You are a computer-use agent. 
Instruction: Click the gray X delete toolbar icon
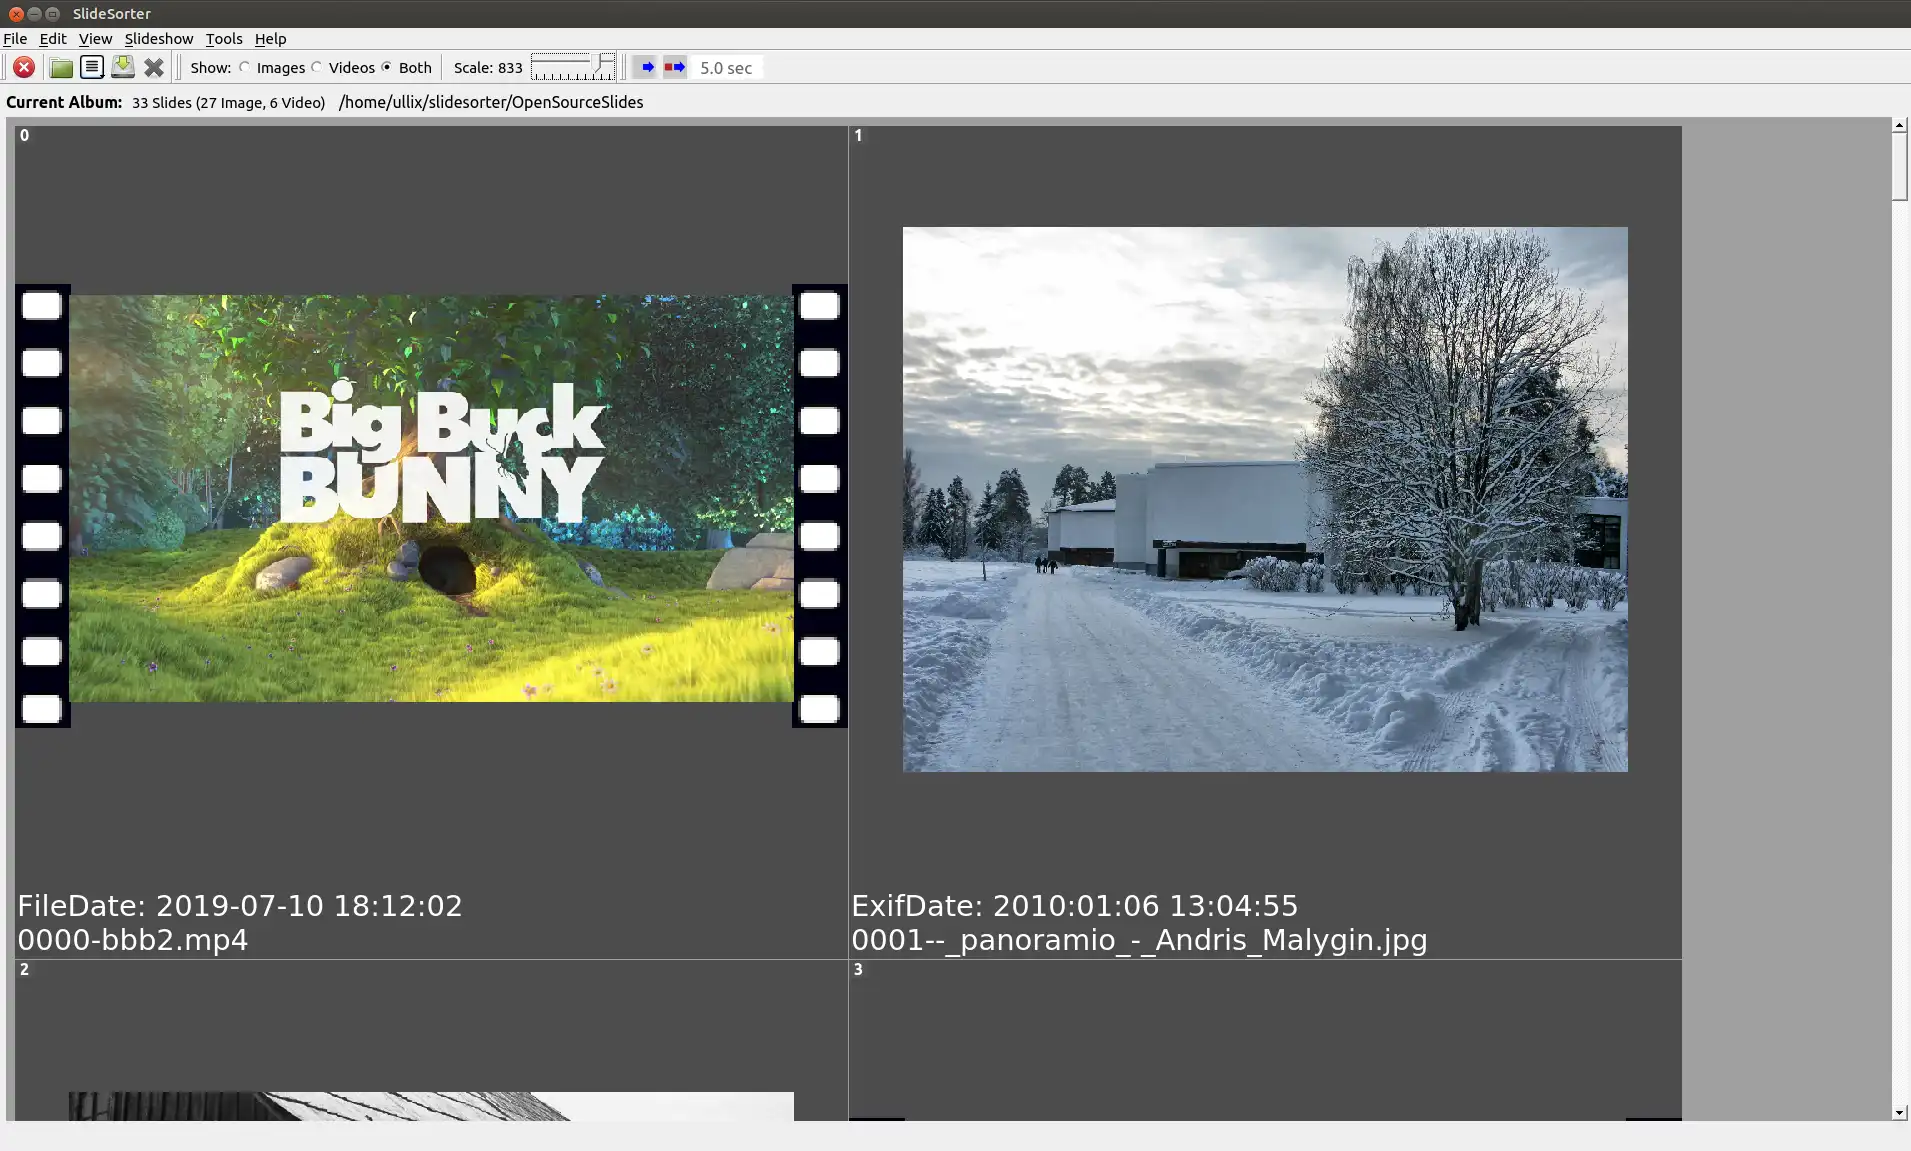tap(154, 67)
